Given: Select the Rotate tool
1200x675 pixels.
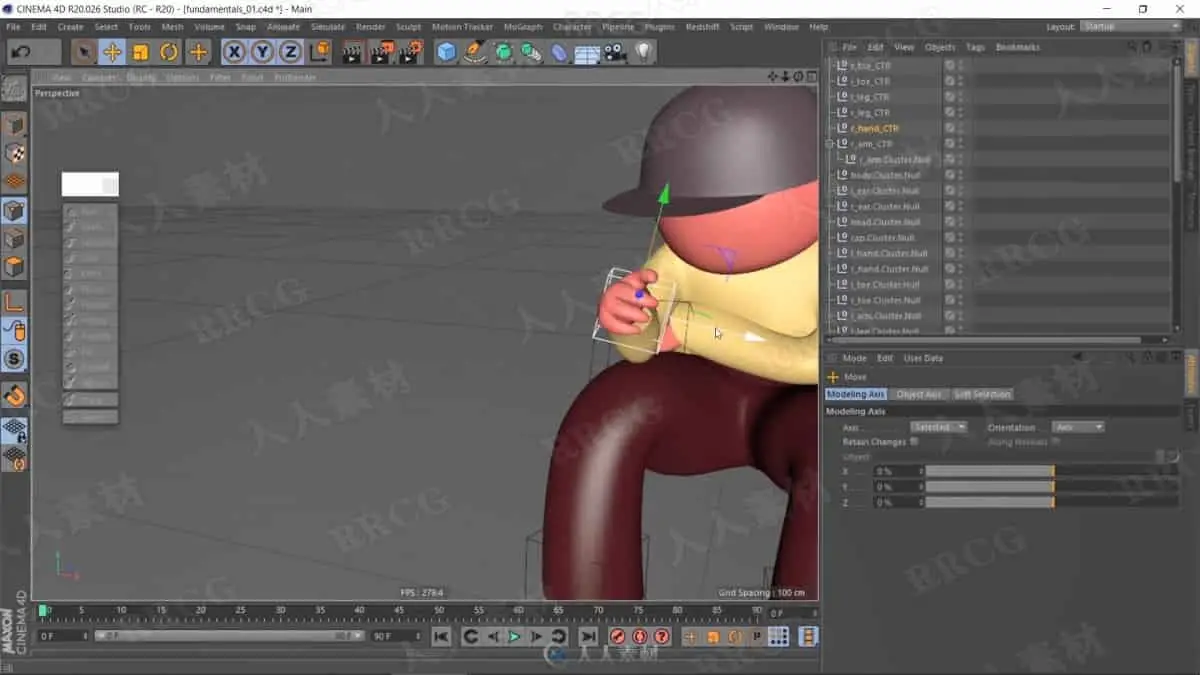Looking at the screenshot, I should click(169, 52).
